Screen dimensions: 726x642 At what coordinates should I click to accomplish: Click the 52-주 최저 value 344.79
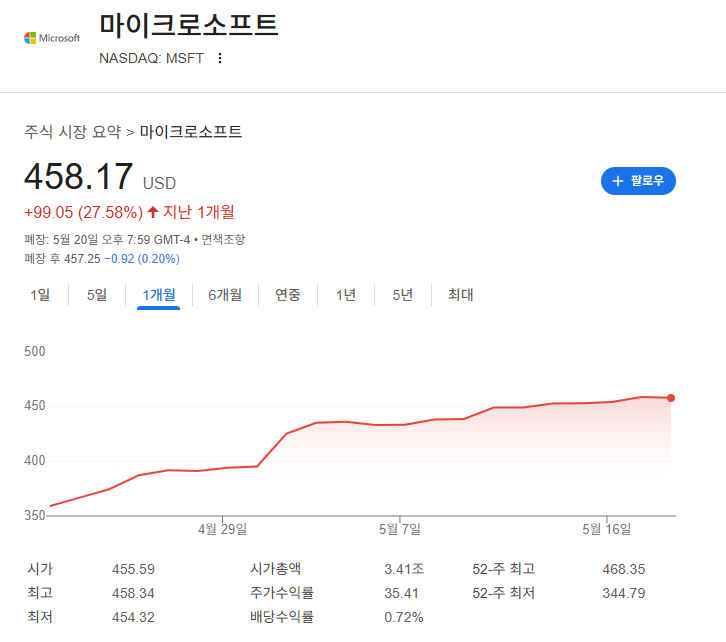pos(624,593)
